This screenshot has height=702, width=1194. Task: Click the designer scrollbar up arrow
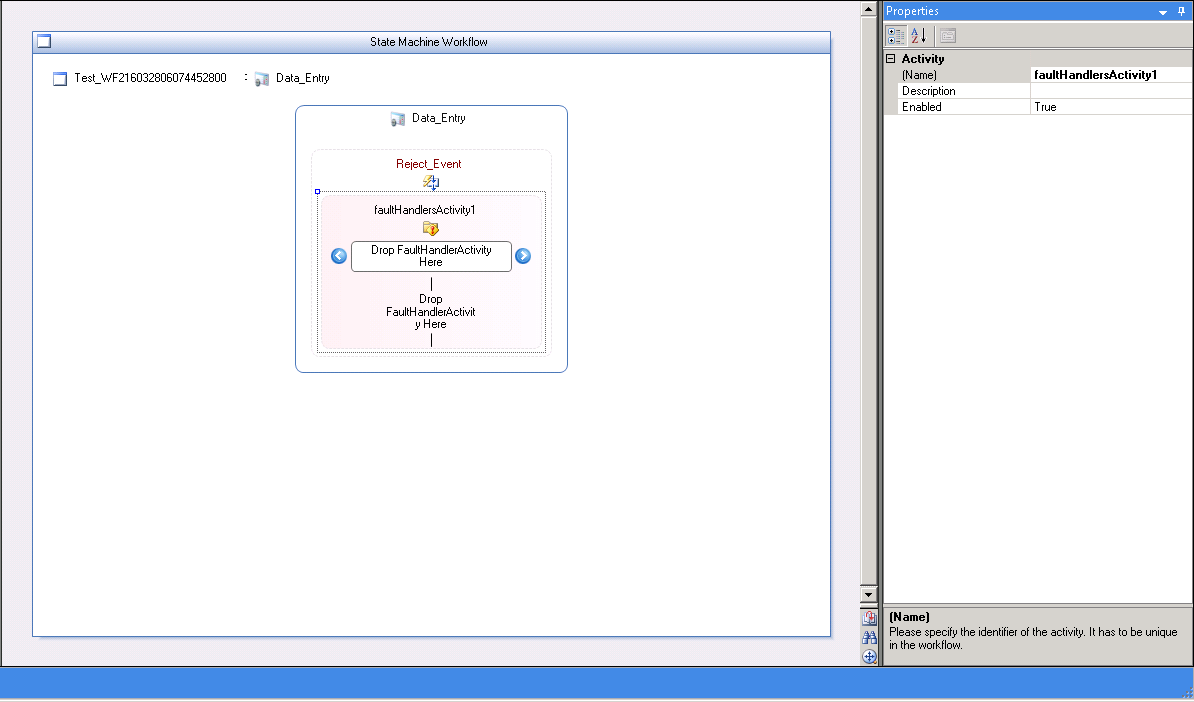(868, 9)
